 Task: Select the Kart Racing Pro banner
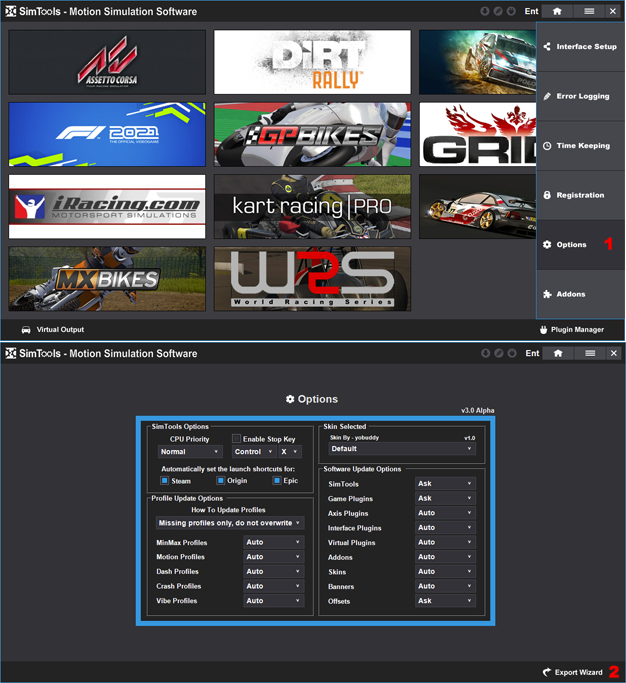312,207
